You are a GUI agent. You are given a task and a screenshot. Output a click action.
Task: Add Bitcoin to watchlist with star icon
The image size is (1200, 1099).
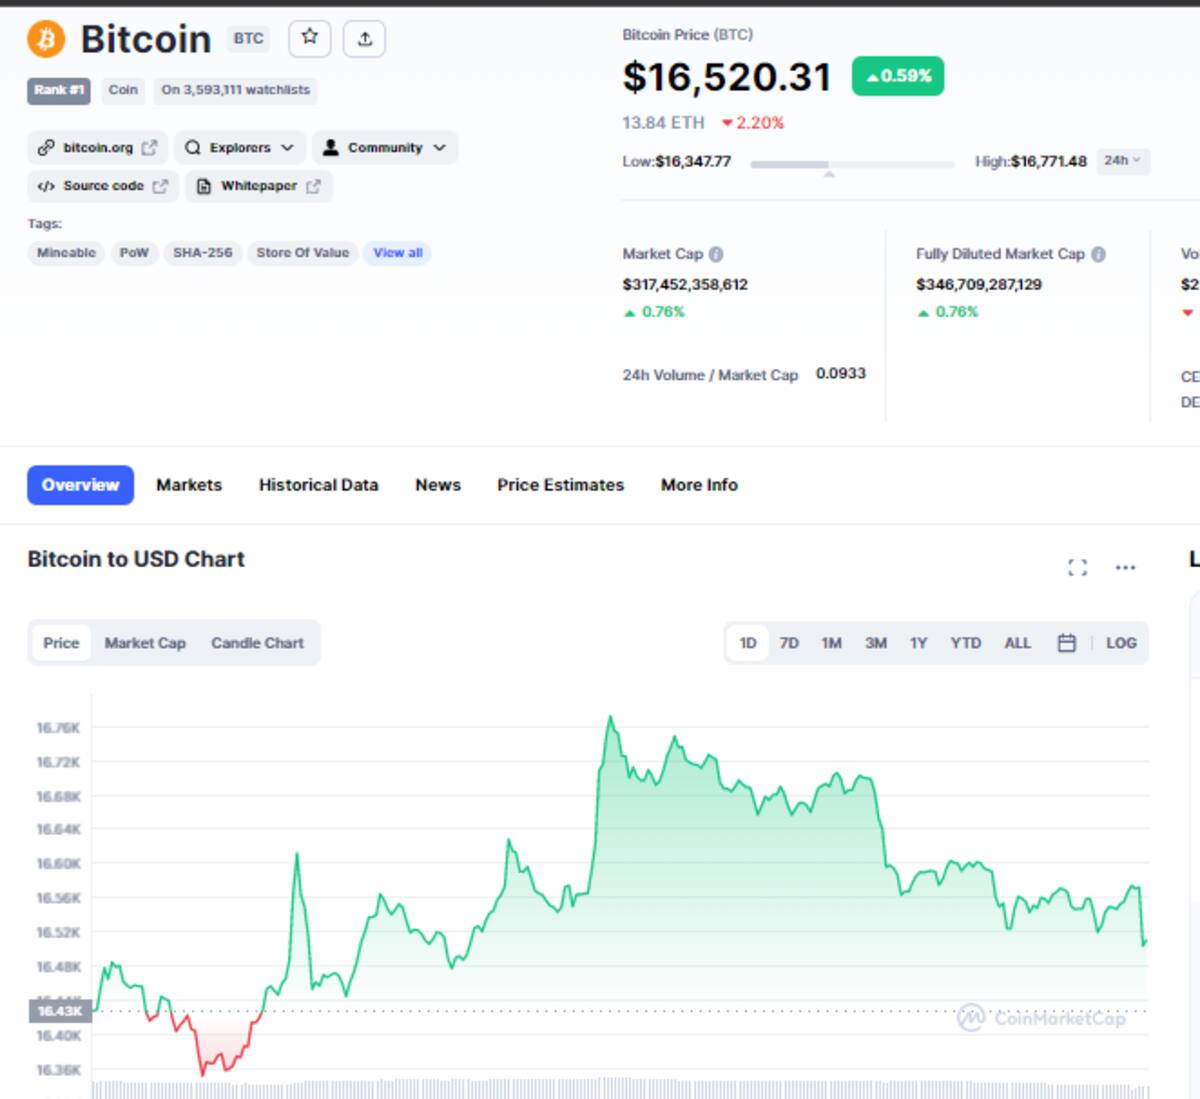point(310,38)
